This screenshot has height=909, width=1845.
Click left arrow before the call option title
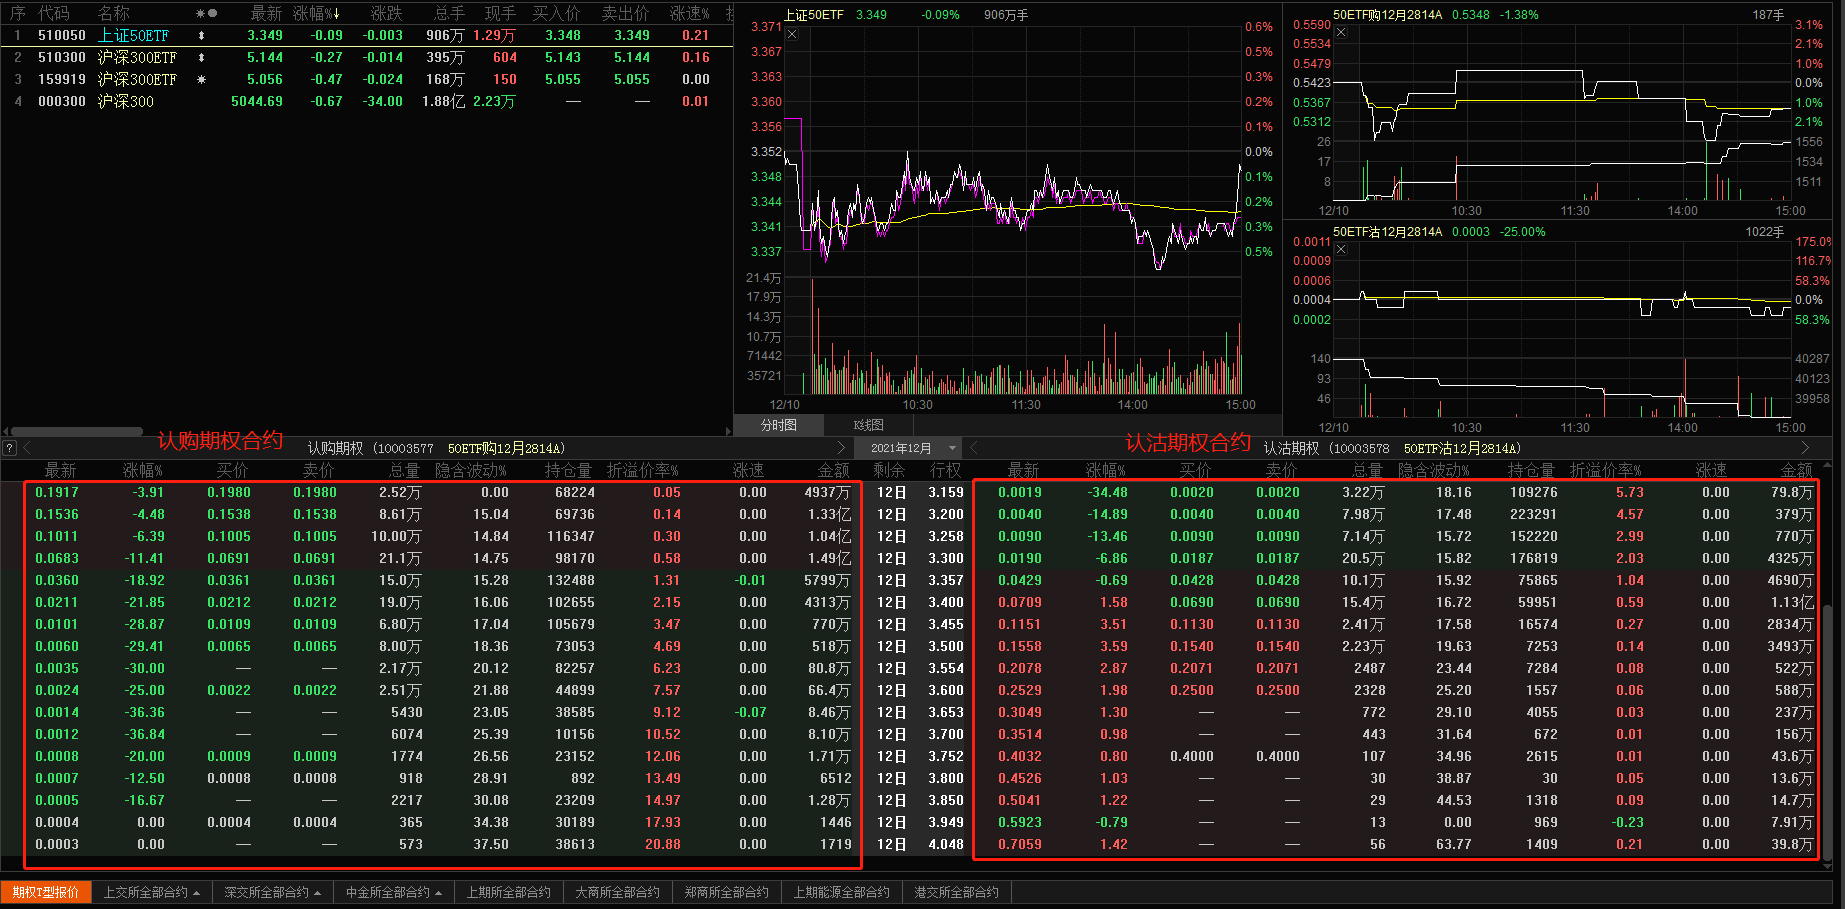tap(28, 448)
